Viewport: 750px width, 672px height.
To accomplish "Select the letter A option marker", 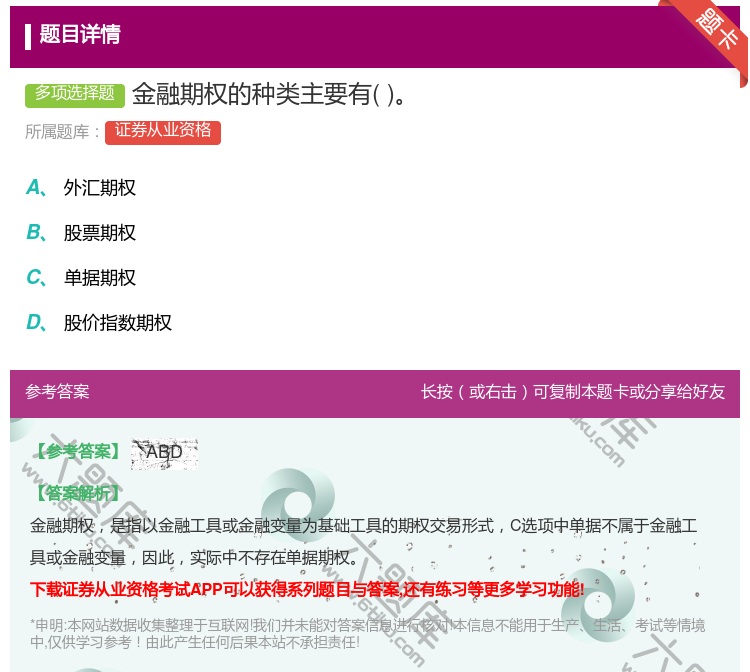I will pyautogui.click(x=35, y=188).
